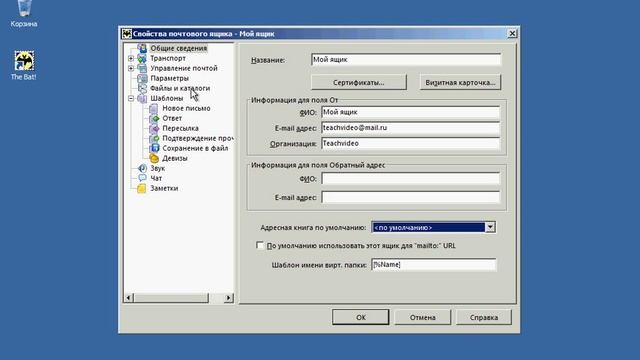Select Пересылка template label
The image size is (640, 360).
coord(180,128)
